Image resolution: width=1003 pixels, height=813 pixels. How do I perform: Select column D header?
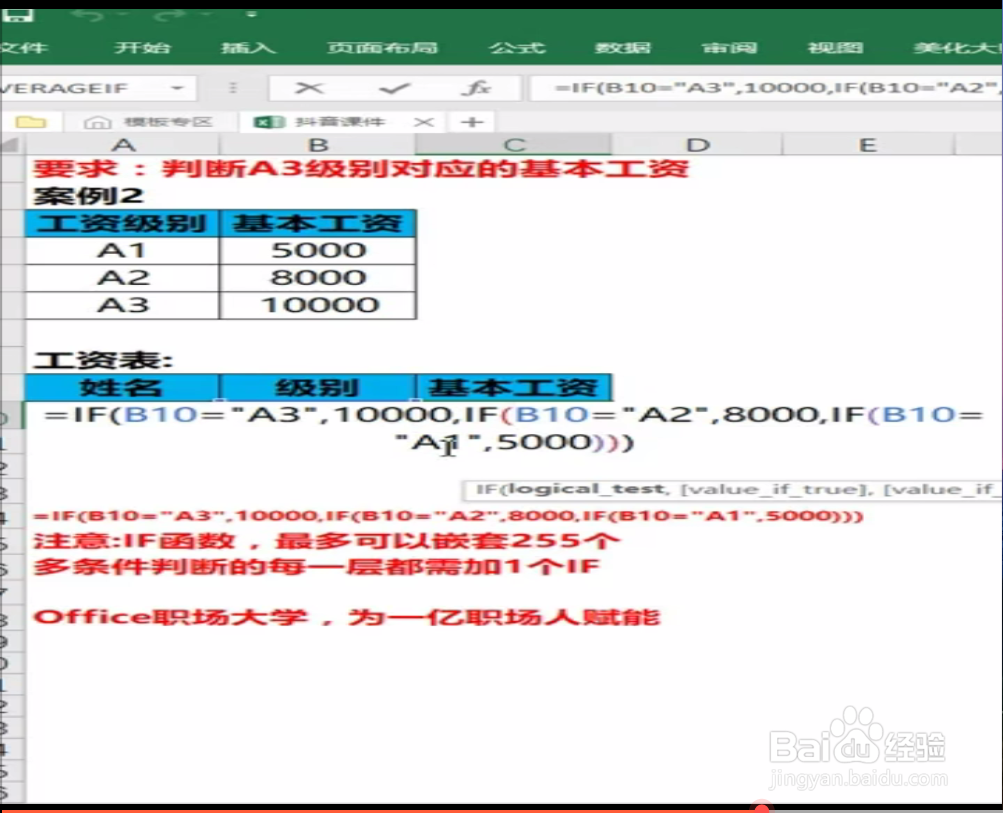pos(697,145)
